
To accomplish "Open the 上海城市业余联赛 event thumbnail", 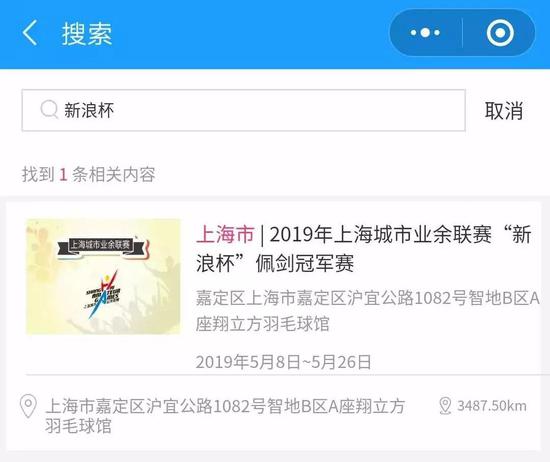I will pyautogui.click(x=103, y=276).
